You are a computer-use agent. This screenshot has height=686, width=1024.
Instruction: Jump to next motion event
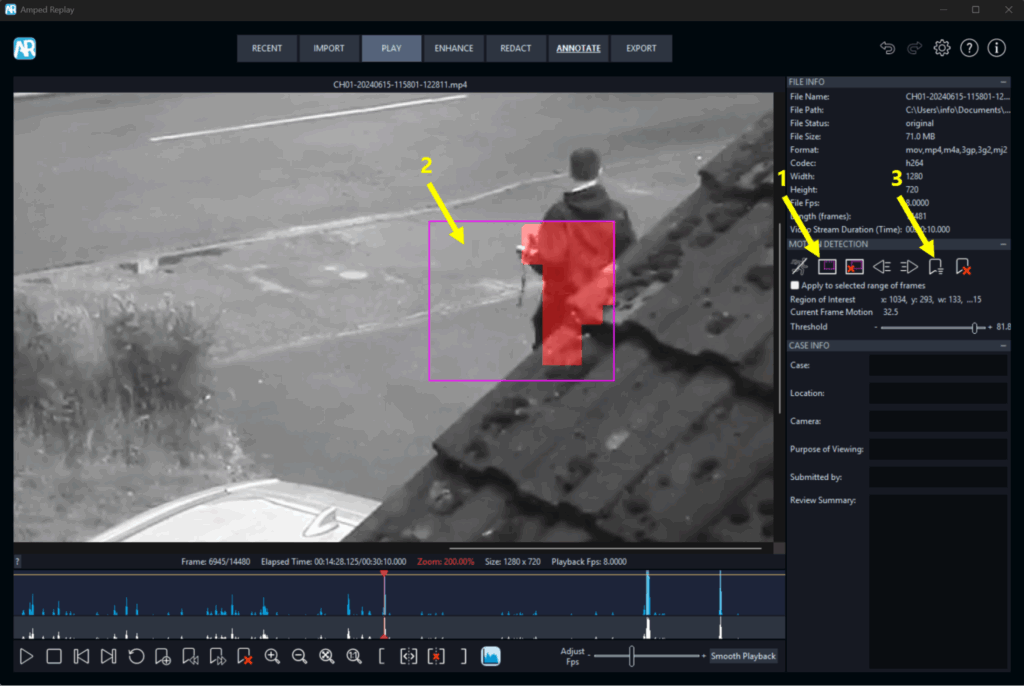pyautogui.click(x=909, y=266)
